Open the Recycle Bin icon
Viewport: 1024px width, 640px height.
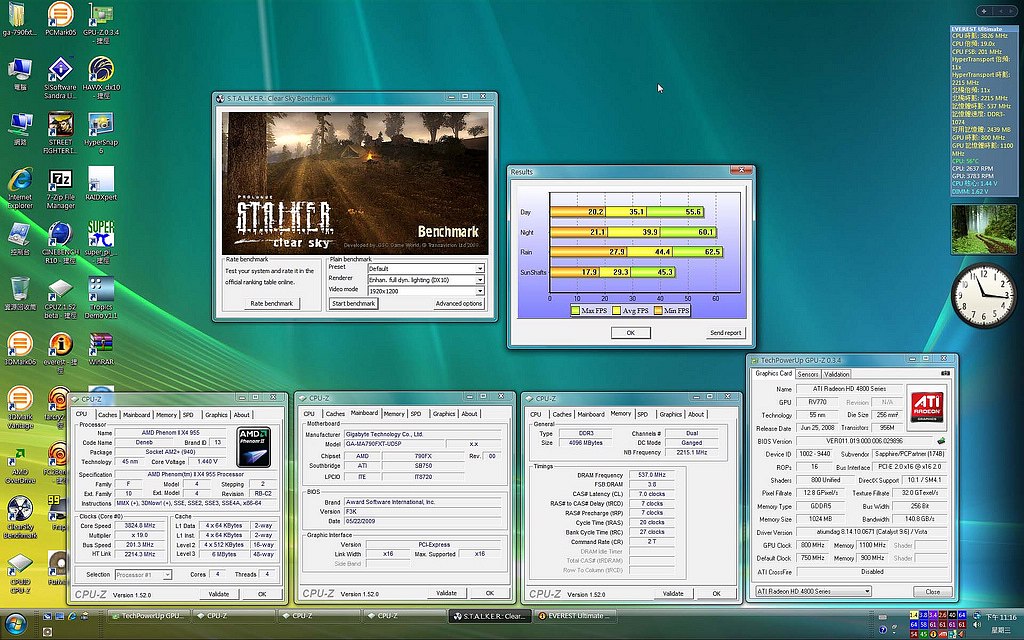point(20,293)
